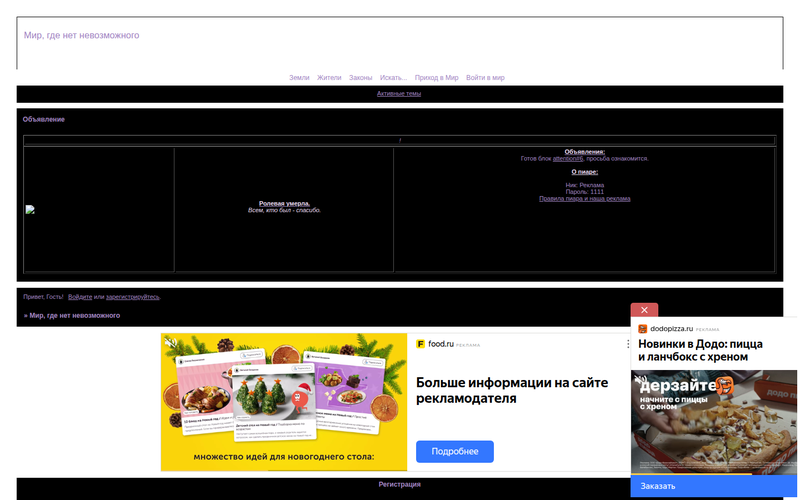Open the Законы menu link

coord(361,77)
